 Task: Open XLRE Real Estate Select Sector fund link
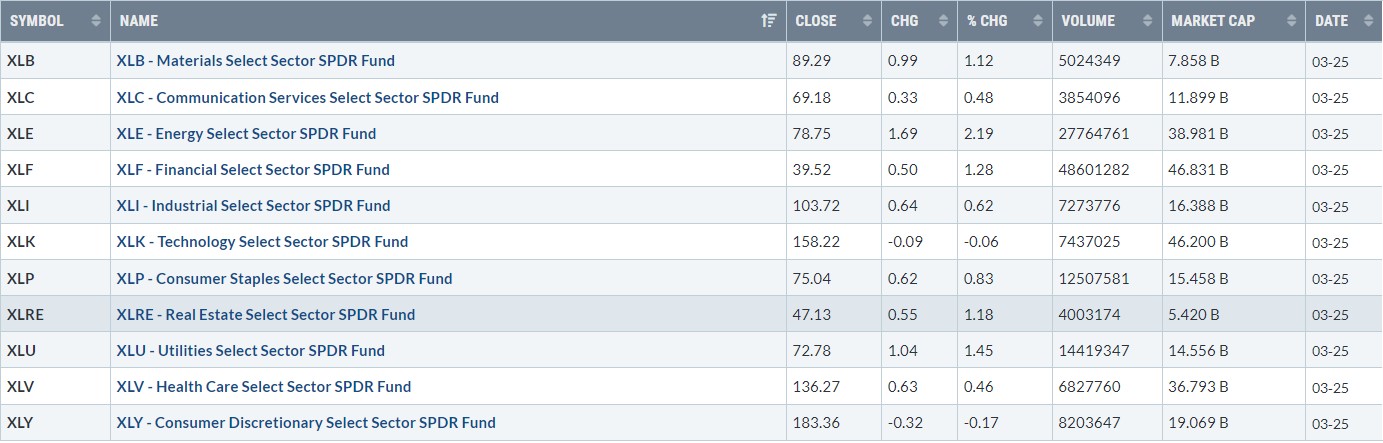(265, 315)
